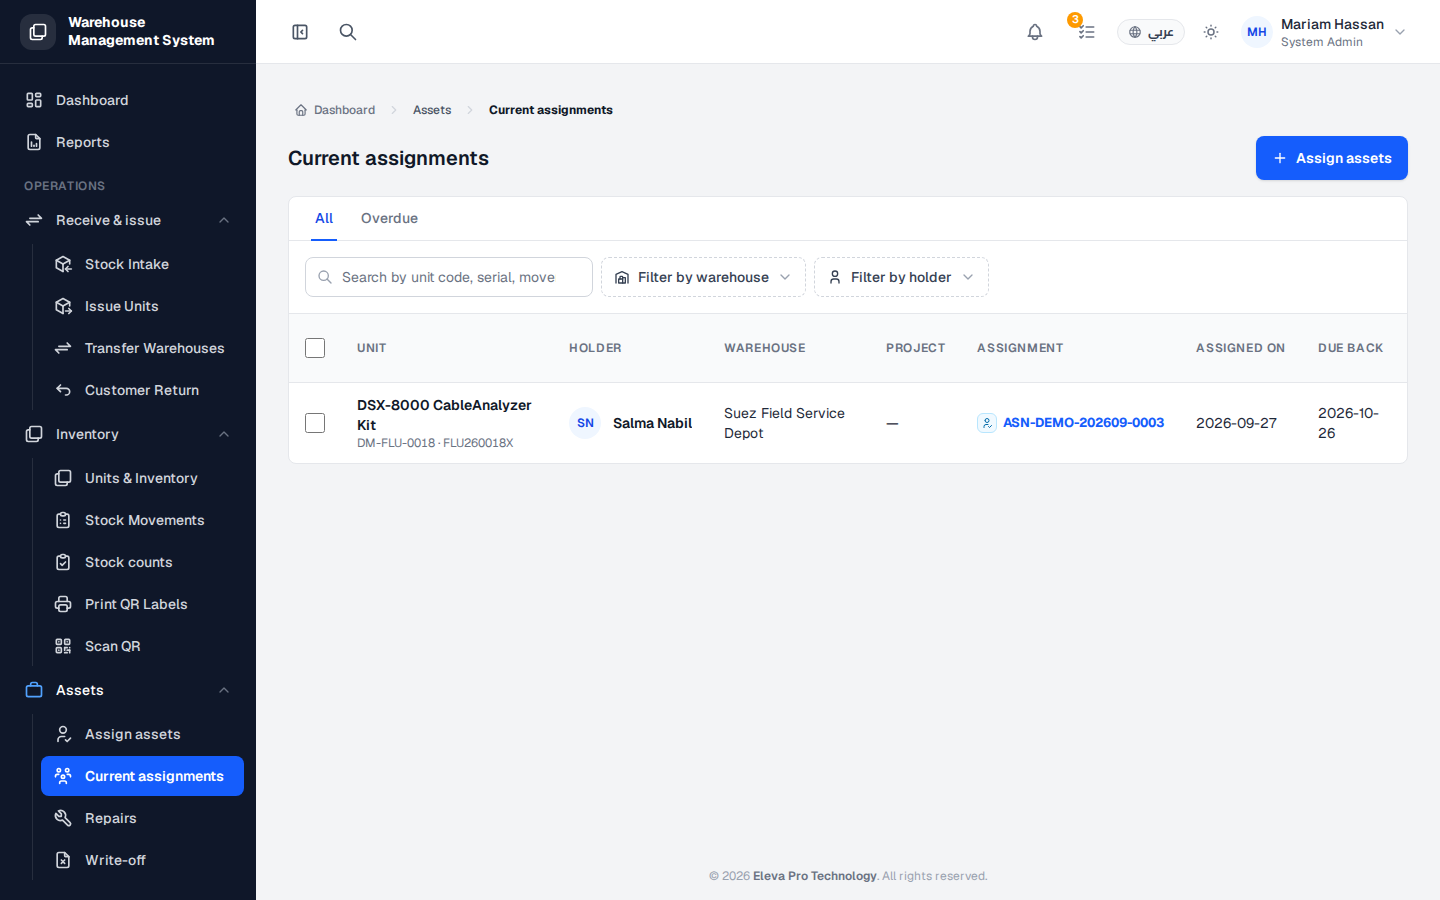Open the task checklist icon with badge

1086,32
